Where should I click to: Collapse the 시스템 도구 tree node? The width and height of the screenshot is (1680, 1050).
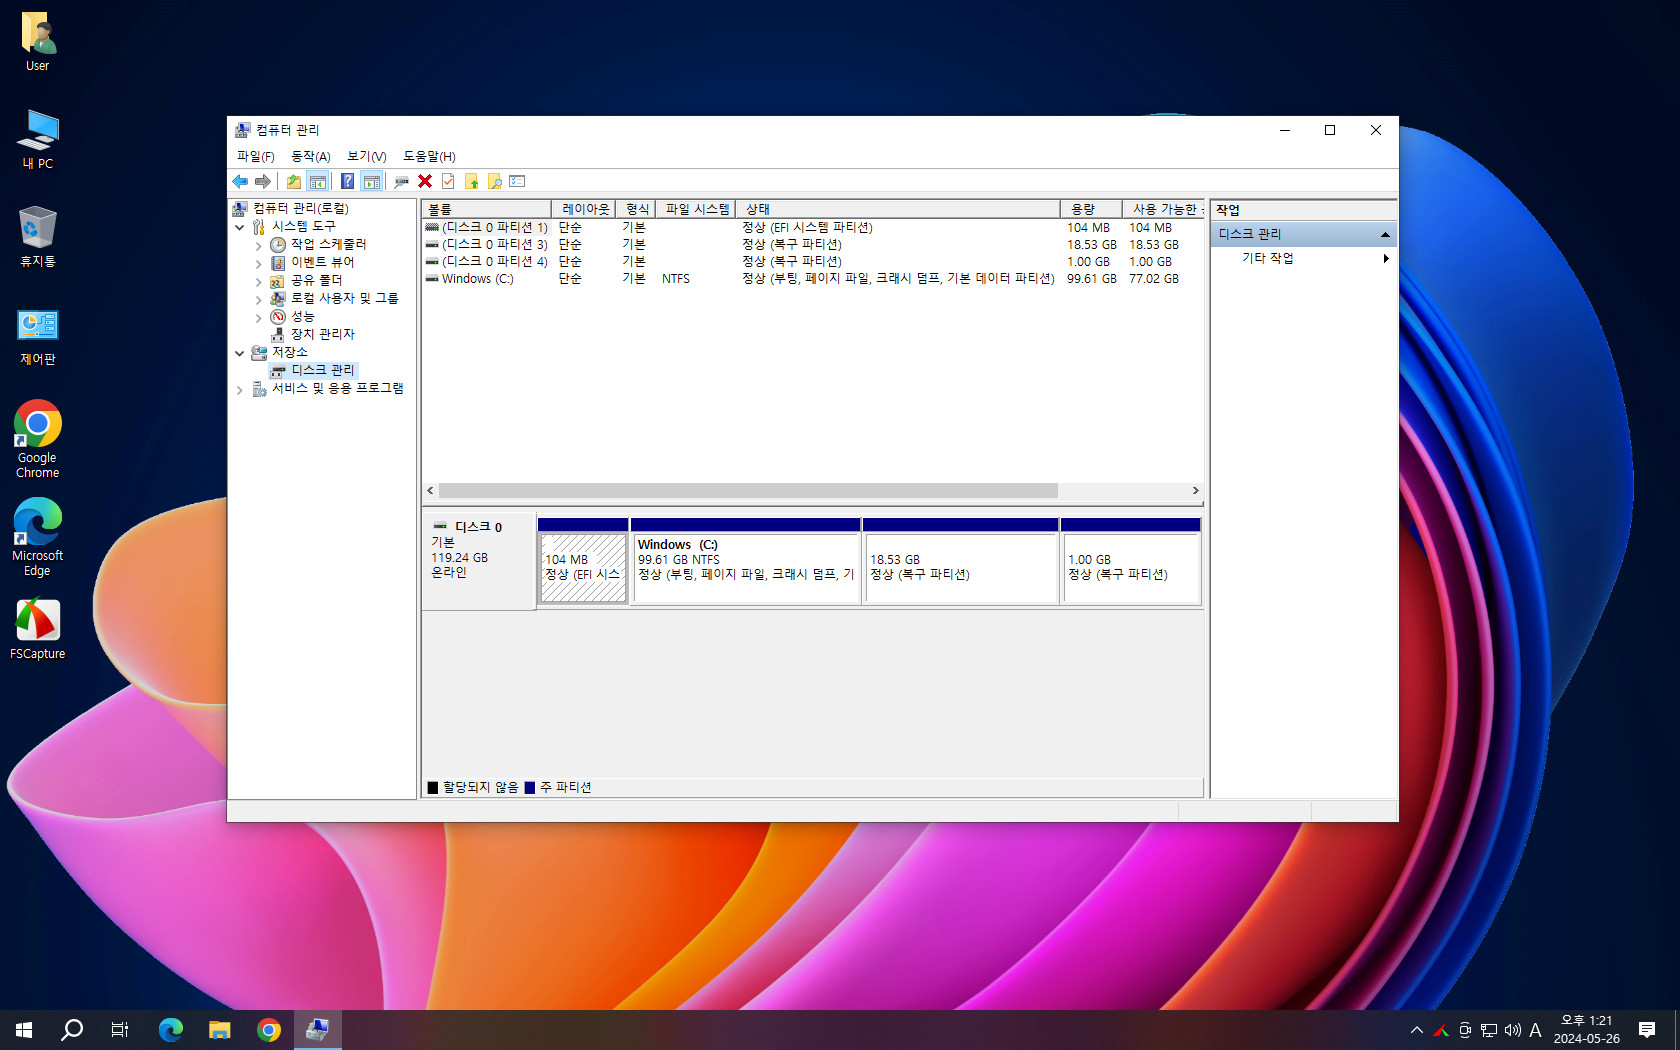pos(240,227)
